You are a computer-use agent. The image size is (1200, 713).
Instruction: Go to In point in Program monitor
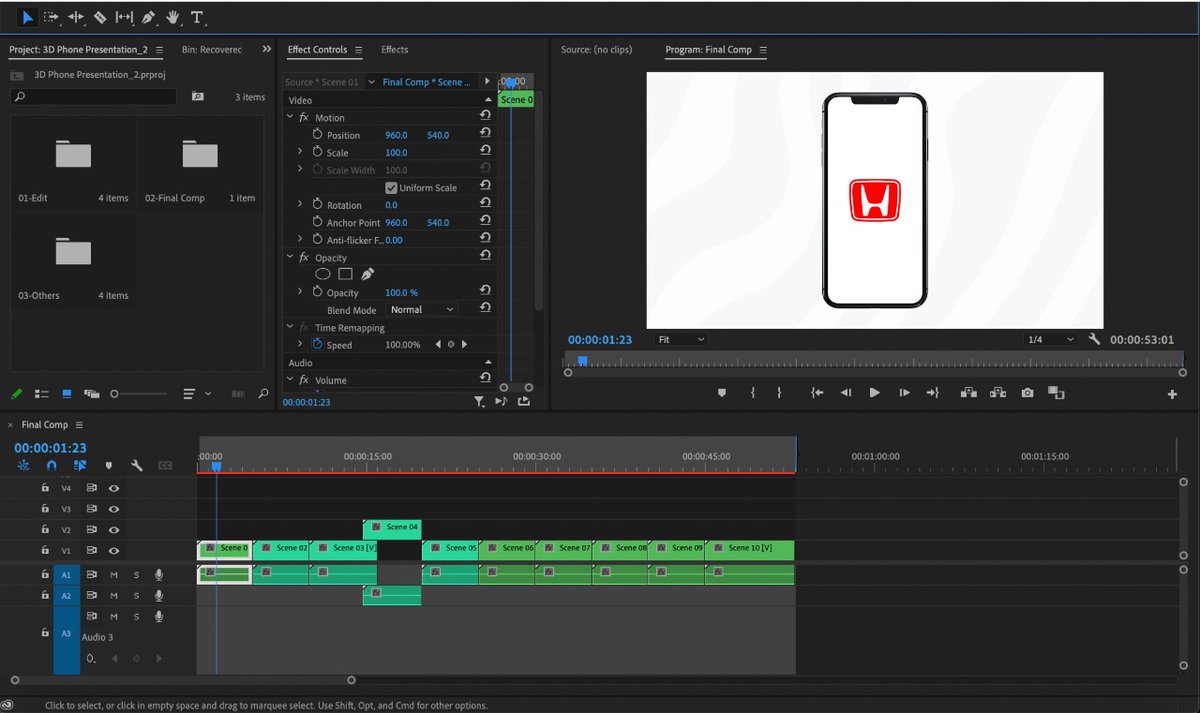tap(817, 393)
